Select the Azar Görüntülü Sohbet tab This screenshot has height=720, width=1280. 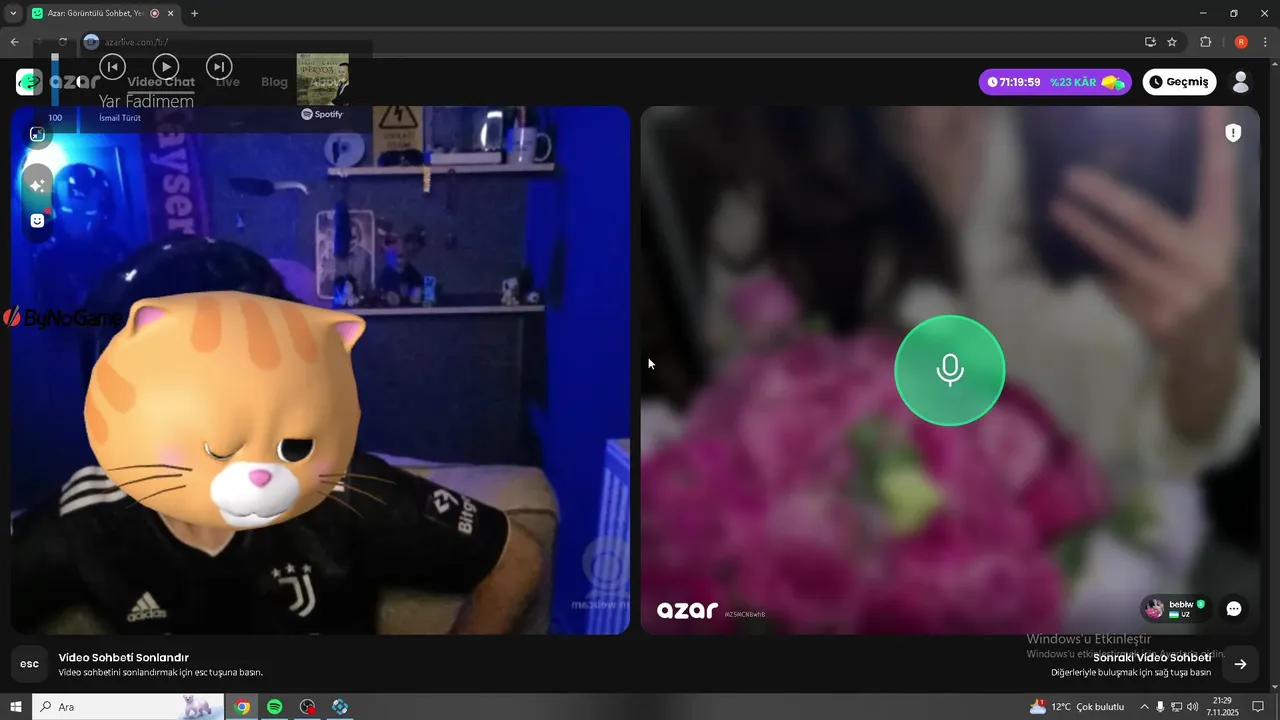pyautogui.click(x=102, y=13)
